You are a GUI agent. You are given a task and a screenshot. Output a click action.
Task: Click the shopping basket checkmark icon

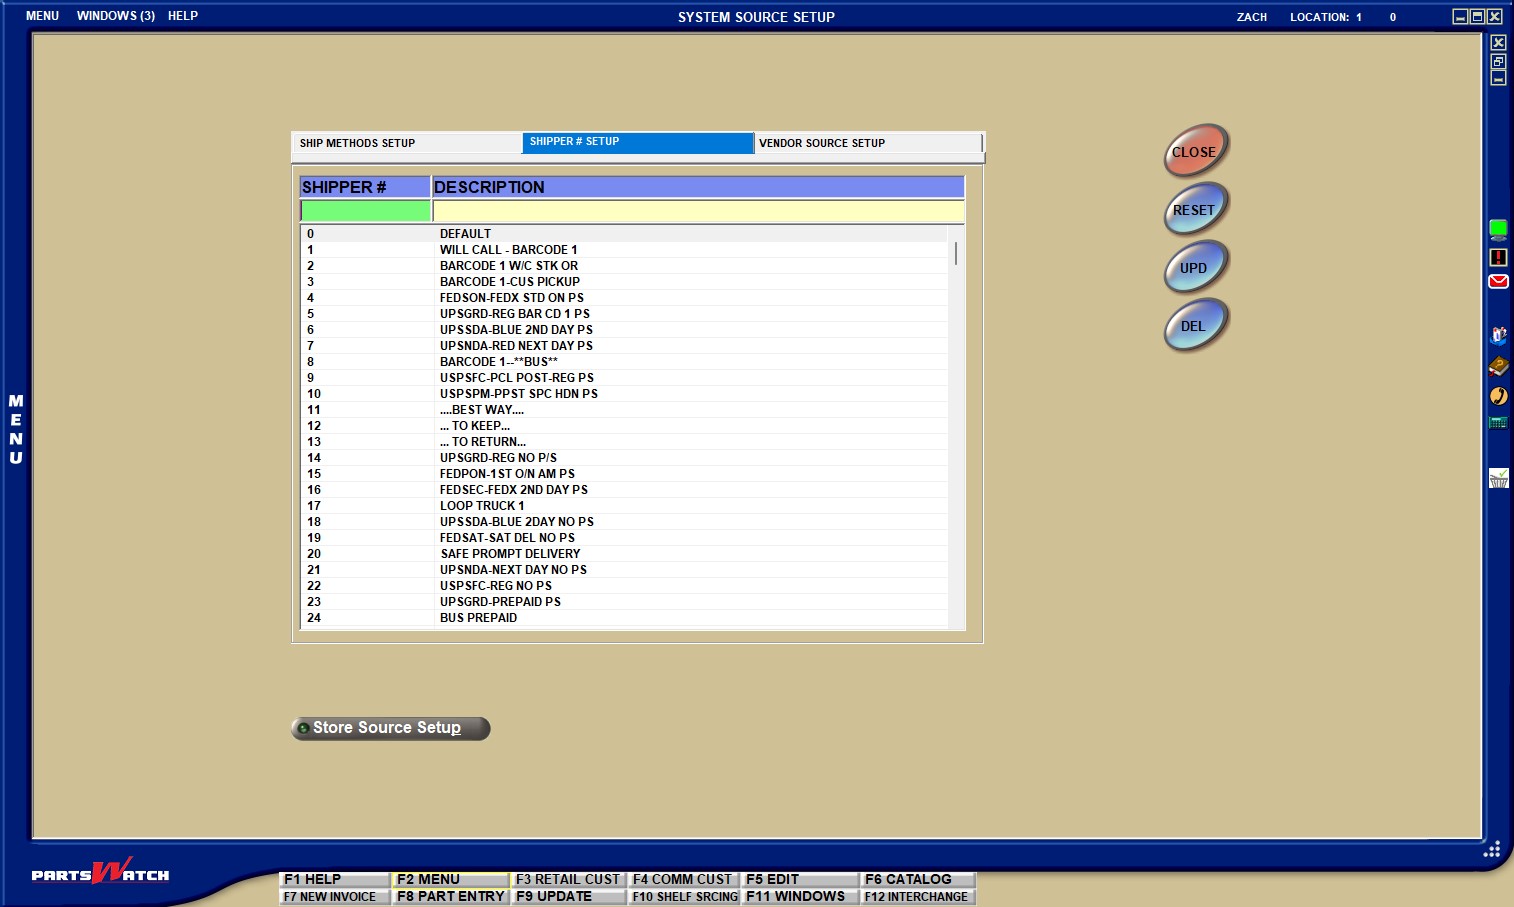[x=1498, y=478]
